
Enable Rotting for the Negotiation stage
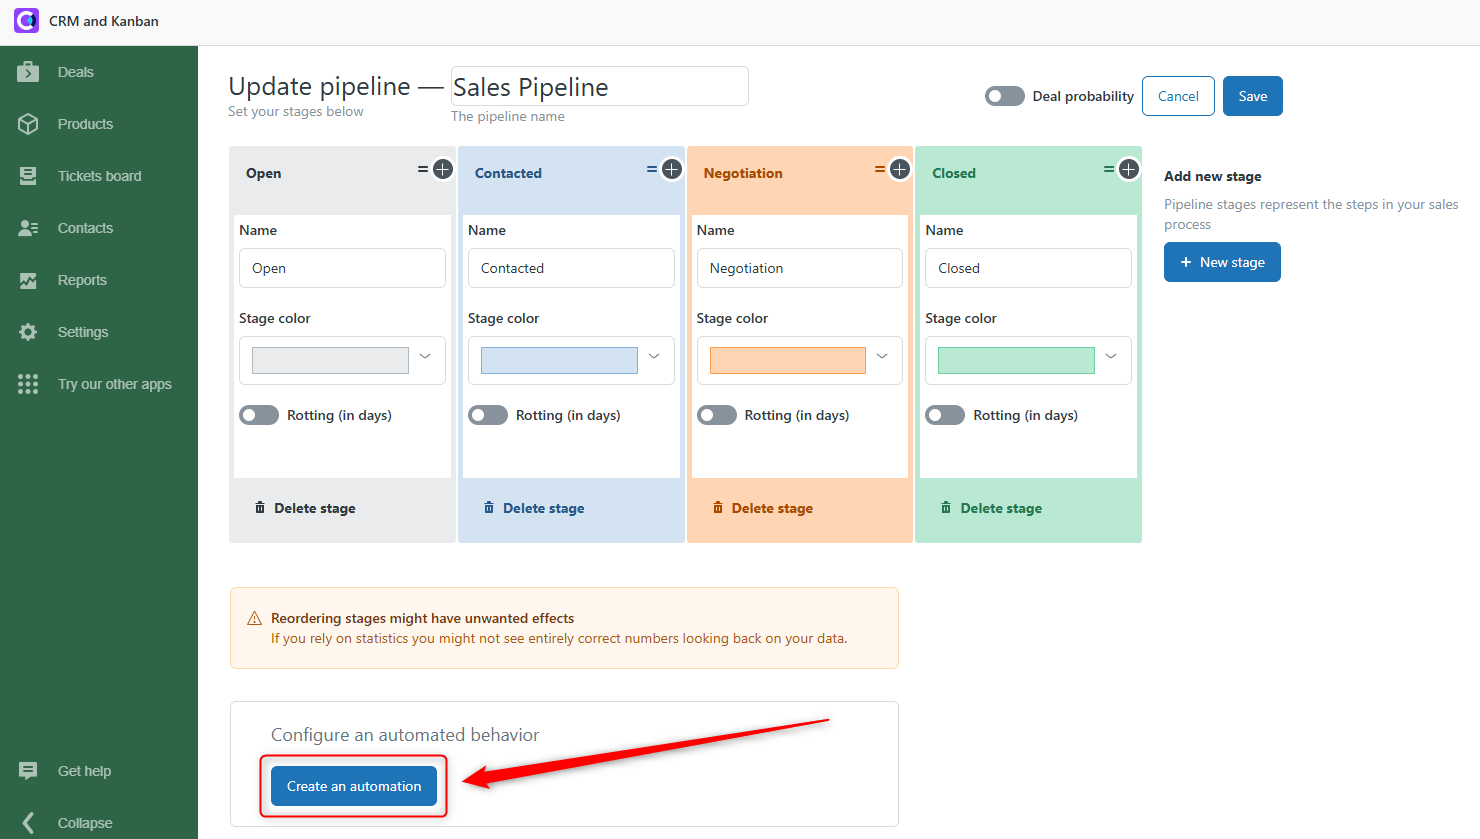pyautogui.click(x=717, y=415)
